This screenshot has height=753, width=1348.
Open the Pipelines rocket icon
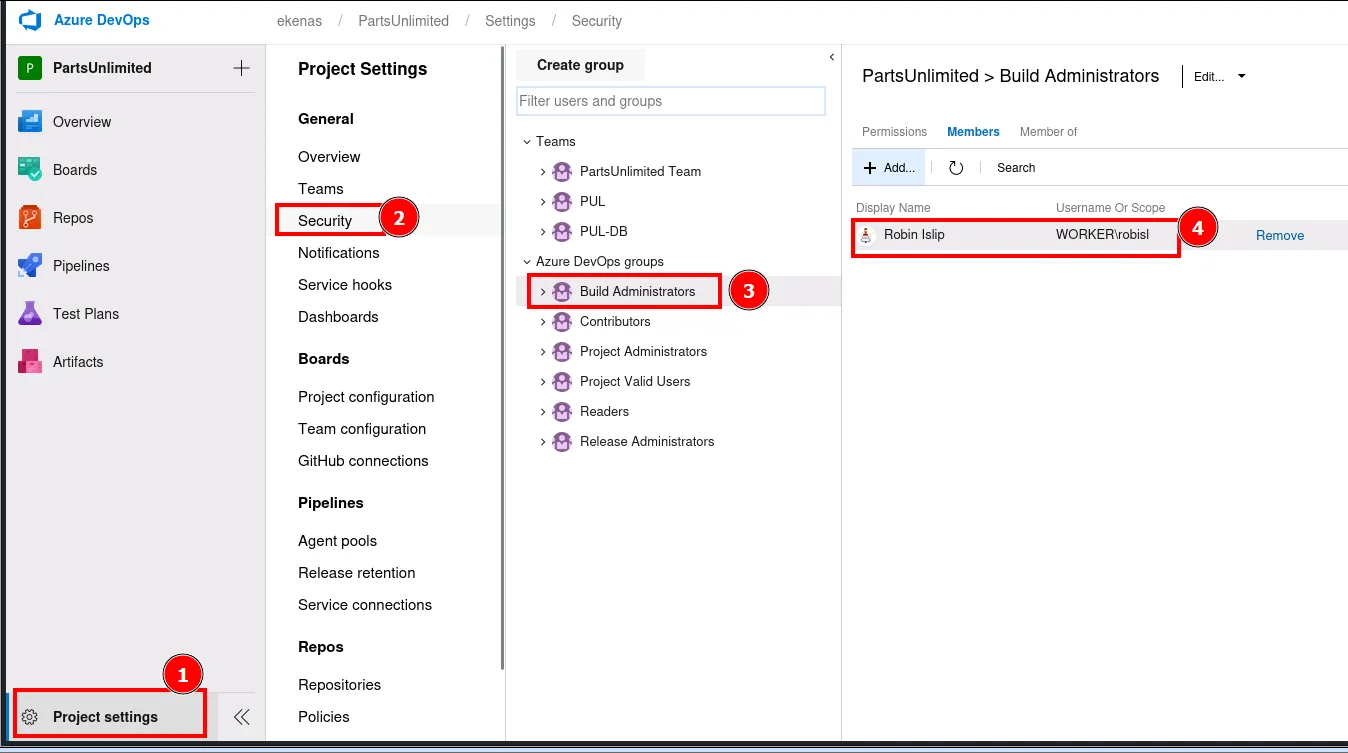[x=30, y=266]
